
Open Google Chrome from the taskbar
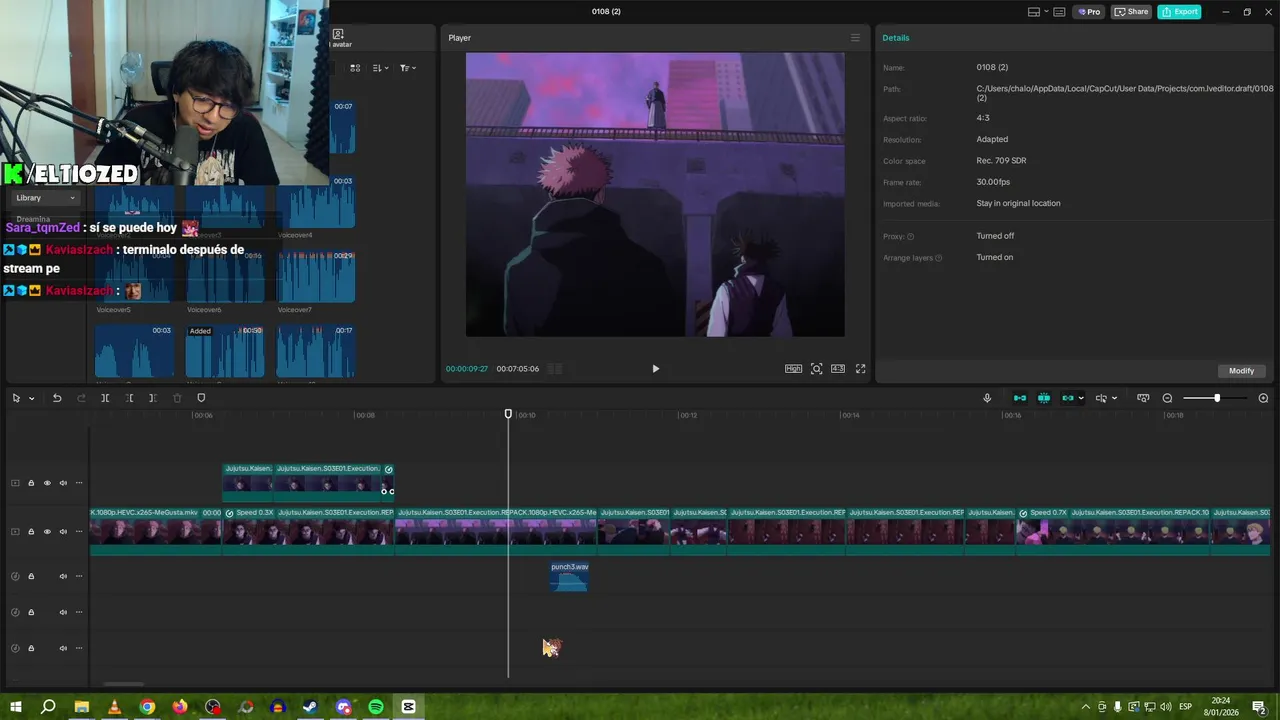[x=147, y=707]
